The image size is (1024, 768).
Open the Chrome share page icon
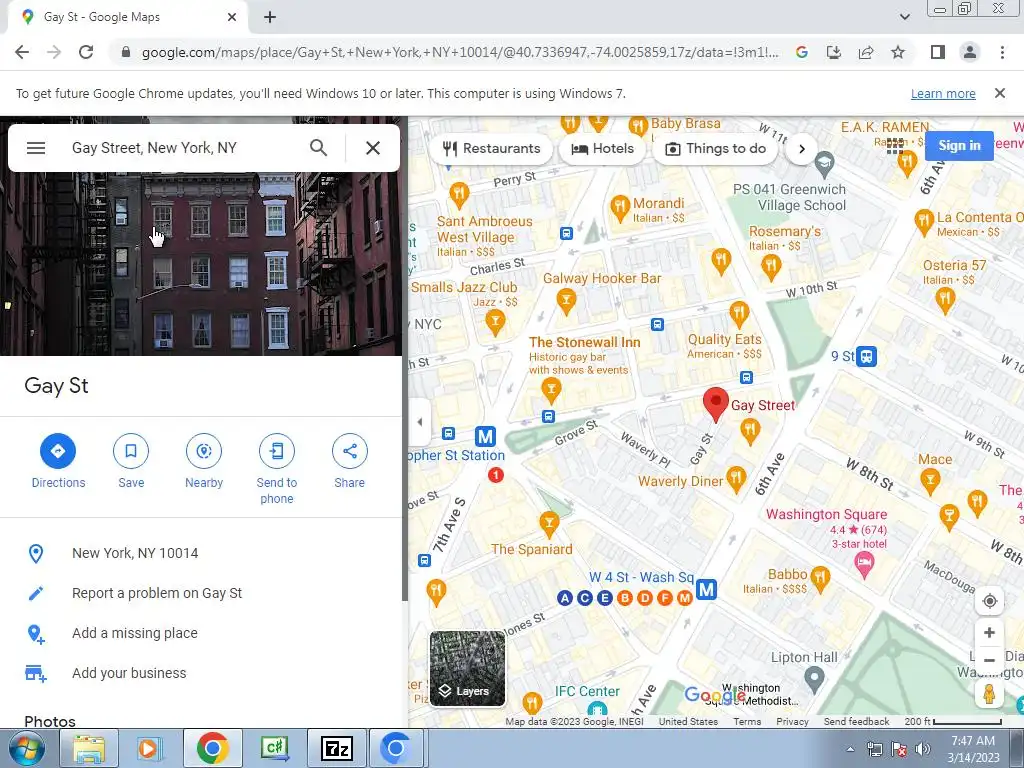click(866, 52)
